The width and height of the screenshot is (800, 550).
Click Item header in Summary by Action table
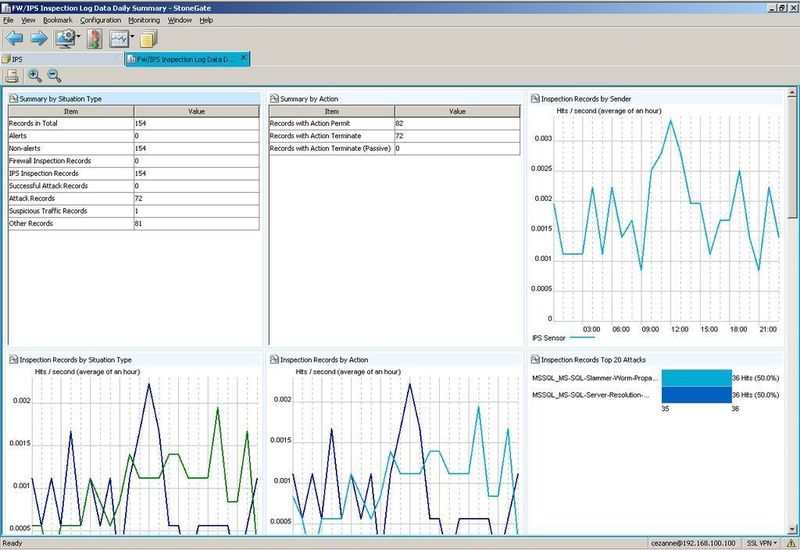click(332, 111)
